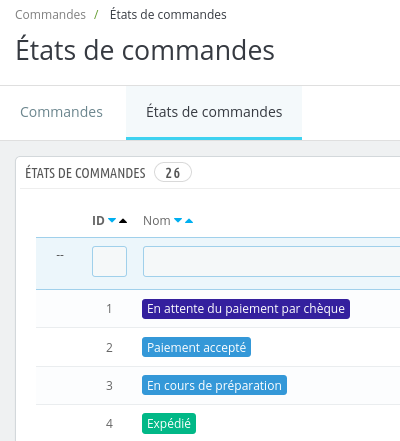The height and width of the screenshot is (441, 400).
Task: Sort Nom column descending arrow
Action: pos(178,220)
